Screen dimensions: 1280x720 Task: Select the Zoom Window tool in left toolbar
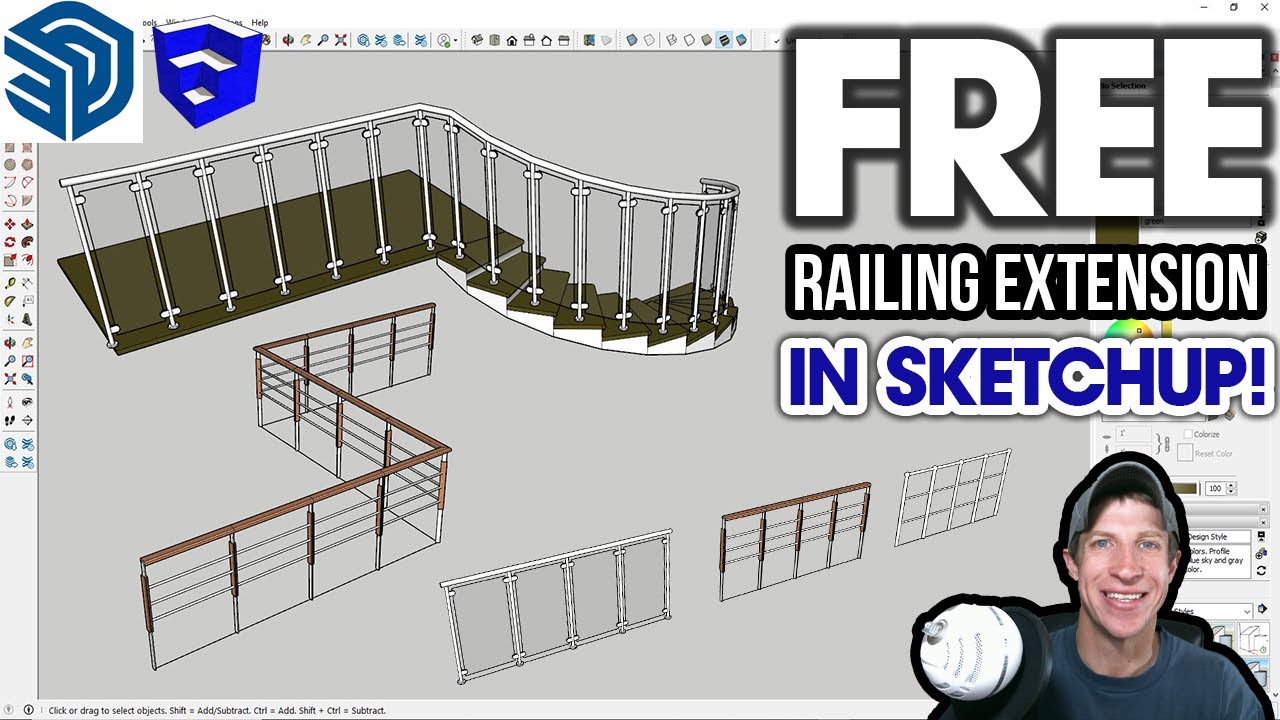click(28, 359)
